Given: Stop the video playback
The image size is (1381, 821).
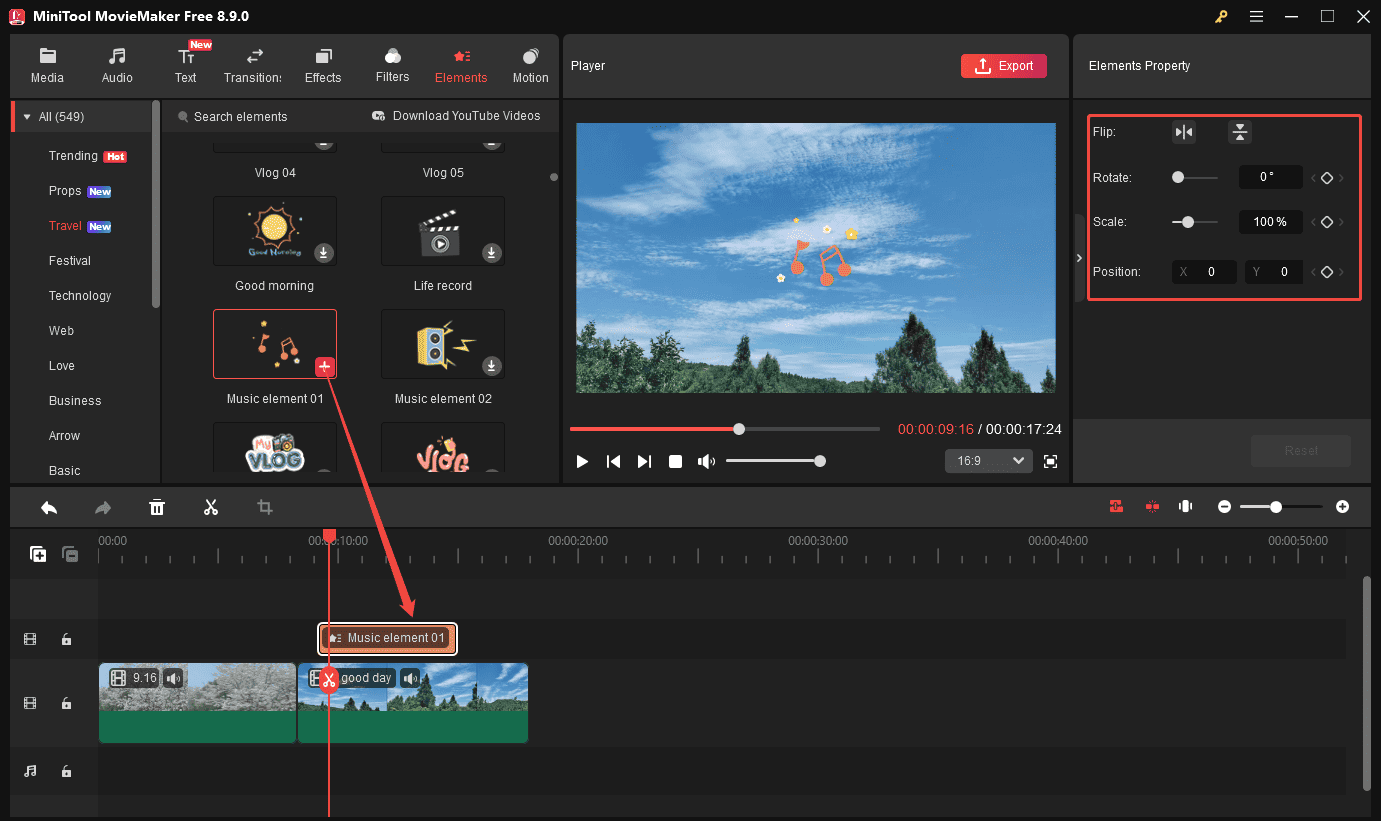Looking at the screenshot, I should tap(676, 461).
